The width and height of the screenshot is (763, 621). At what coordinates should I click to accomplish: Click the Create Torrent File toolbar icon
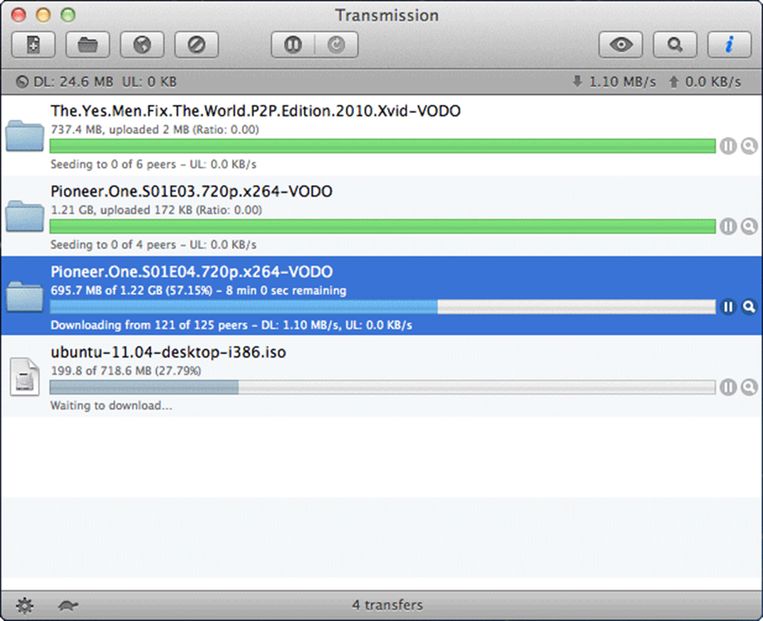(x=33, y=45)
